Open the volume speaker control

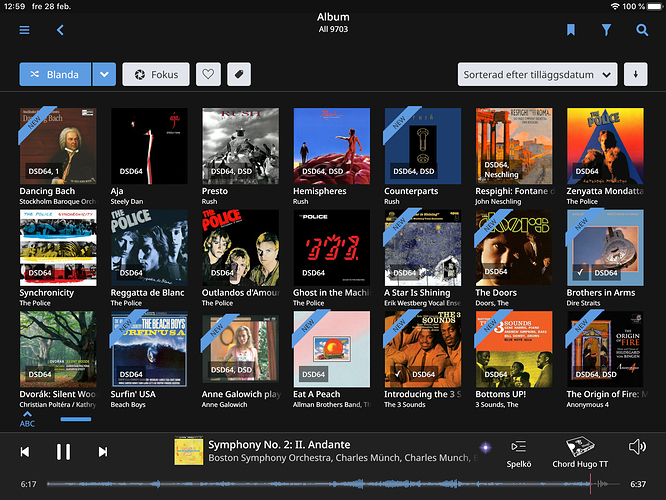click(x=637, y=447)
